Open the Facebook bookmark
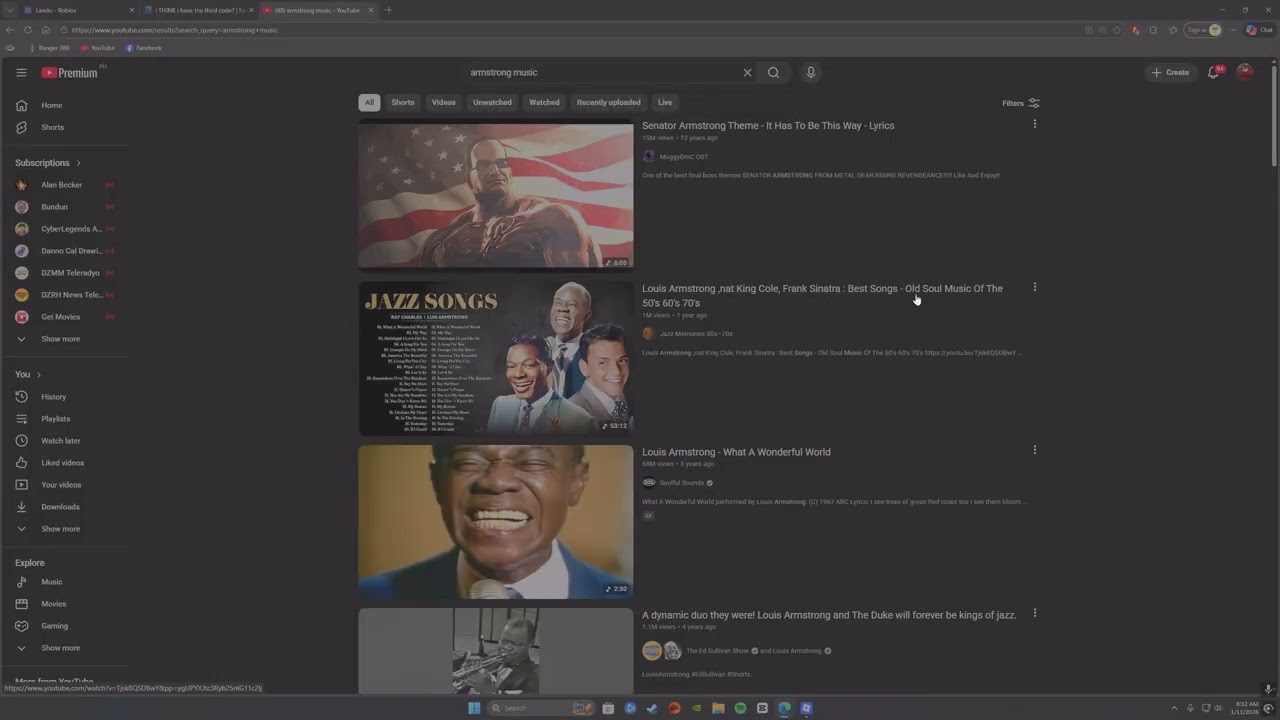 click(x=144, y=48)
